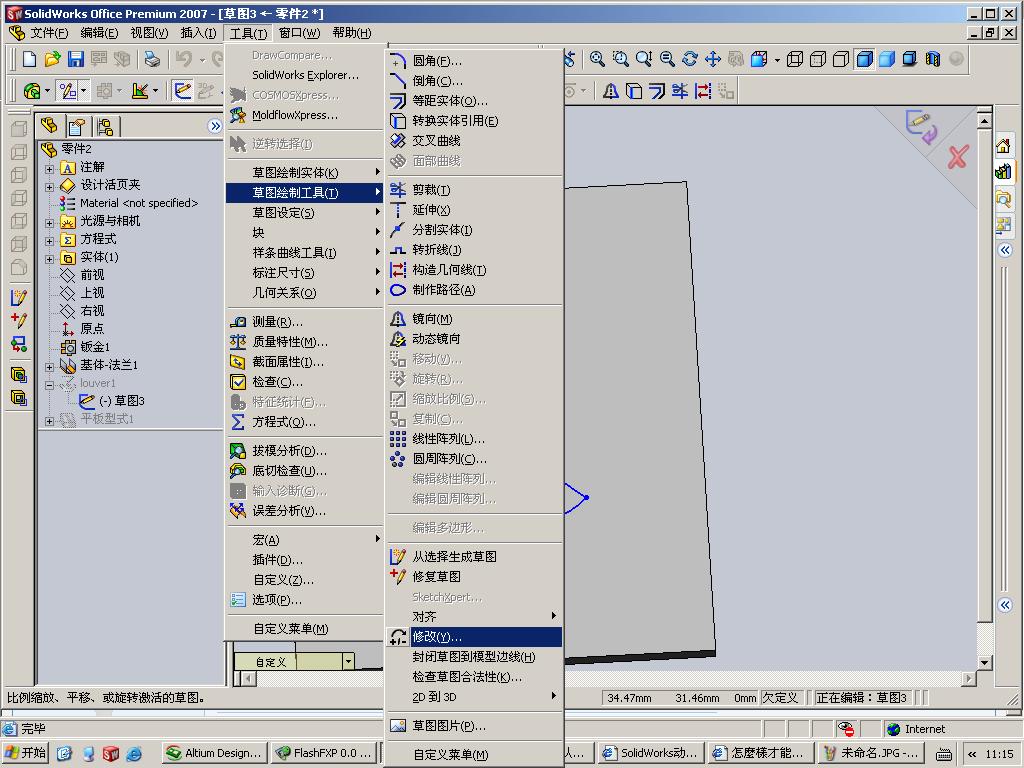
Task: Select 草图3 in the feature tree
Action: (x=121, y=401)
